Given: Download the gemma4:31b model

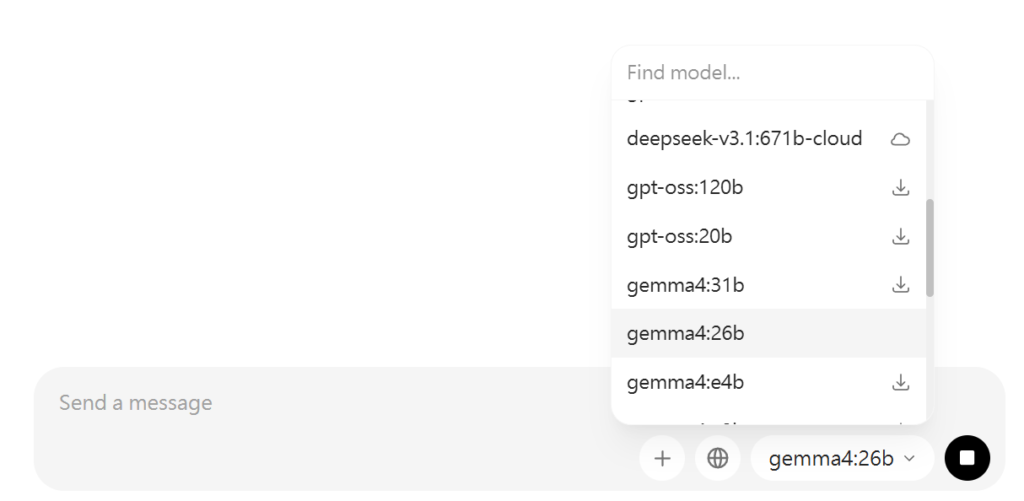Looking at the screenshot, I should click(900, 285).
